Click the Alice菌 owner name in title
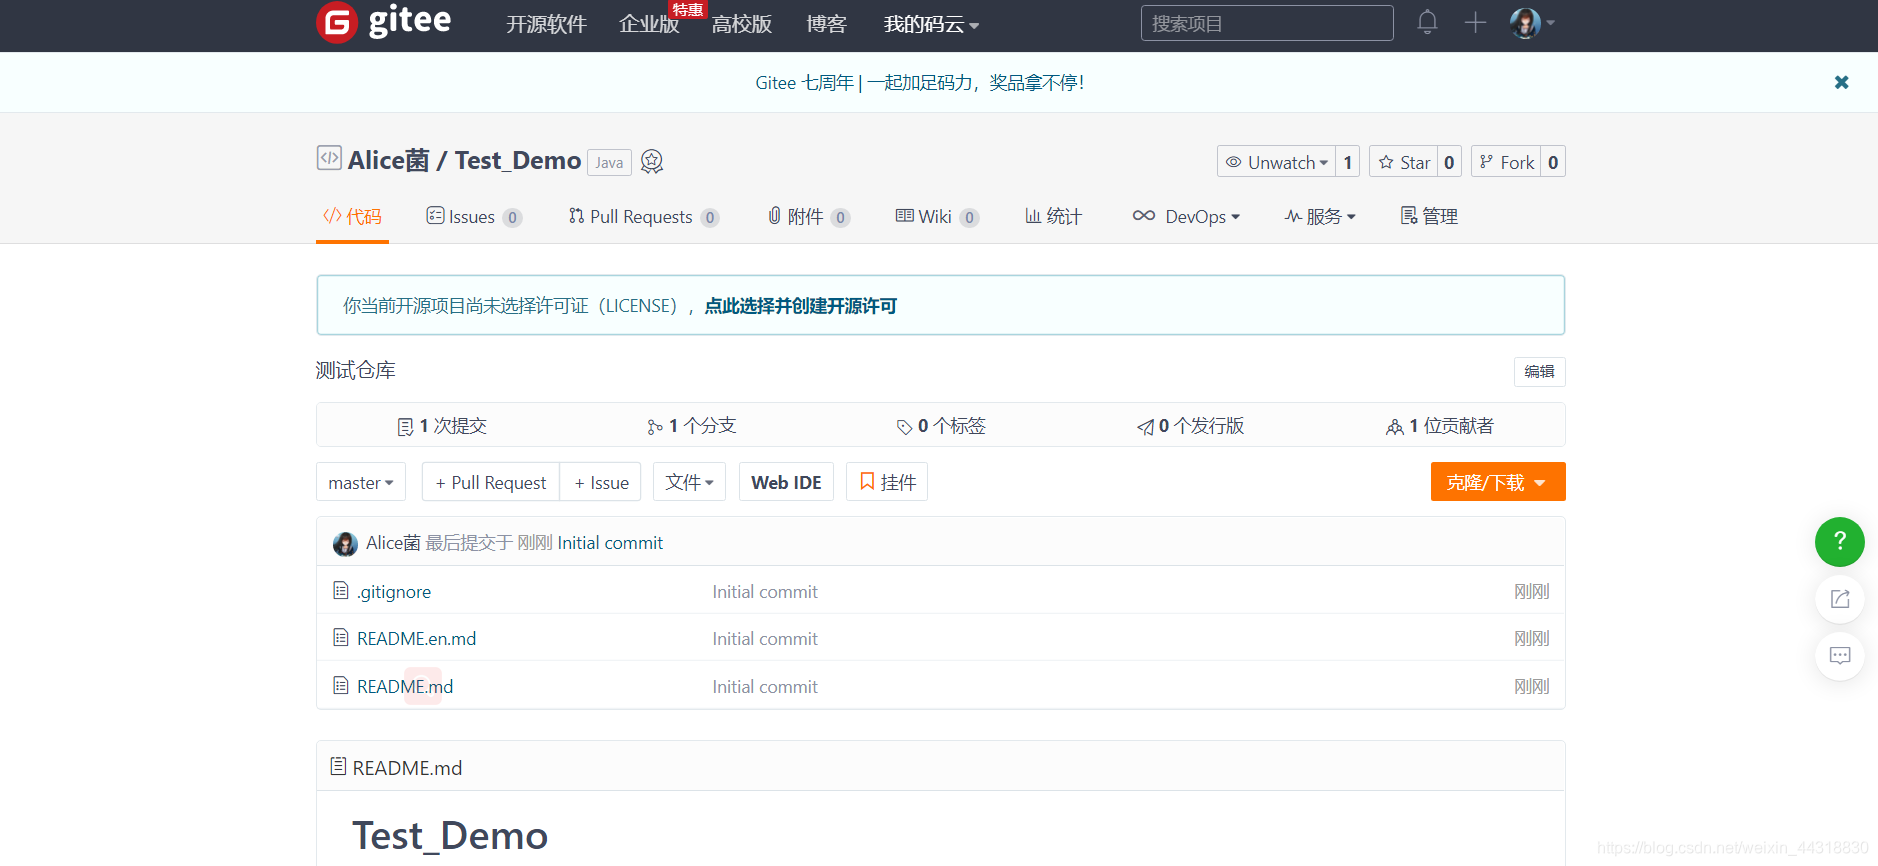Image resolution: width=1878 pixels, height=866 pixels. (x=389, y=160)
